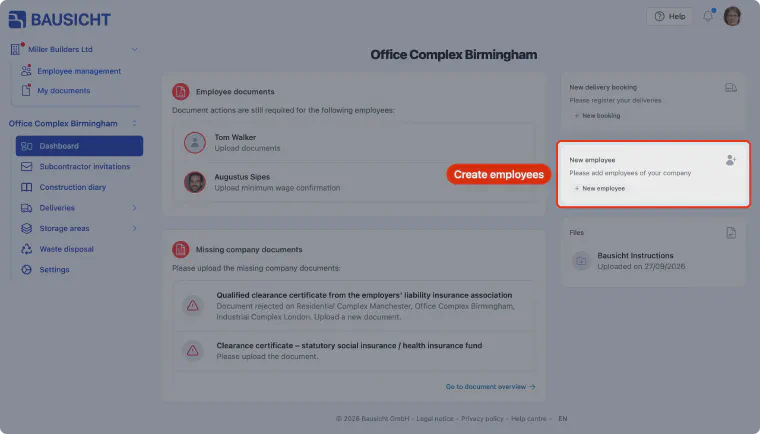
Task: Click the New booking button
Action: [597, 115]
